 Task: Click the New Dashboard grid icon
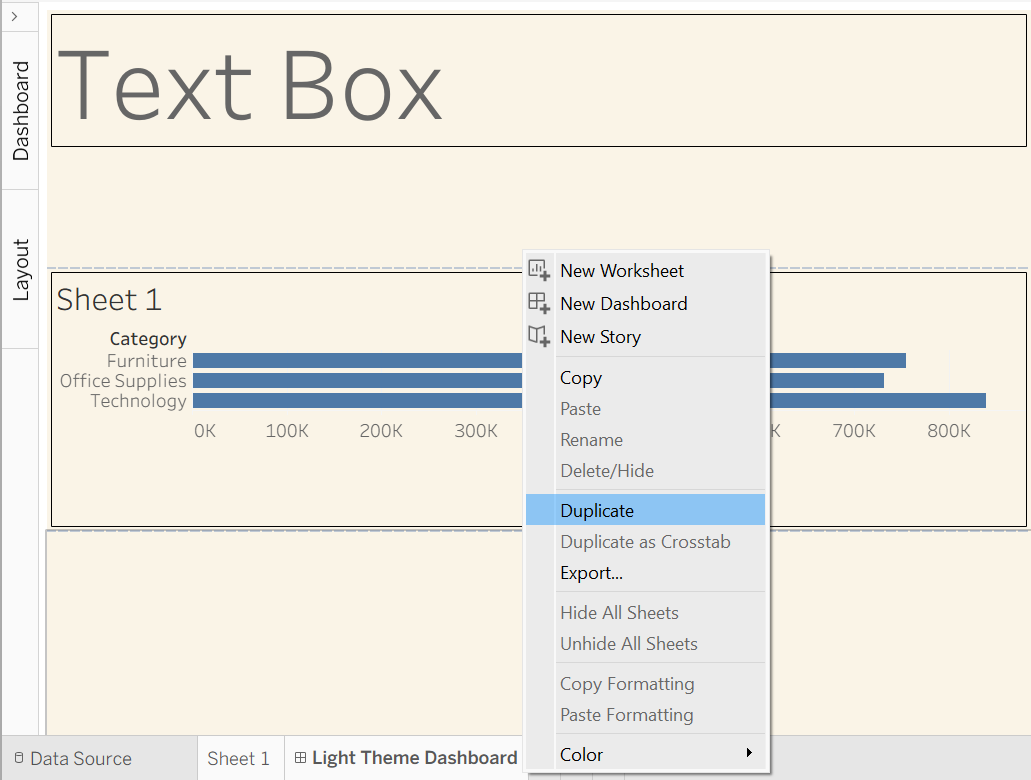[x=539, y=303]
